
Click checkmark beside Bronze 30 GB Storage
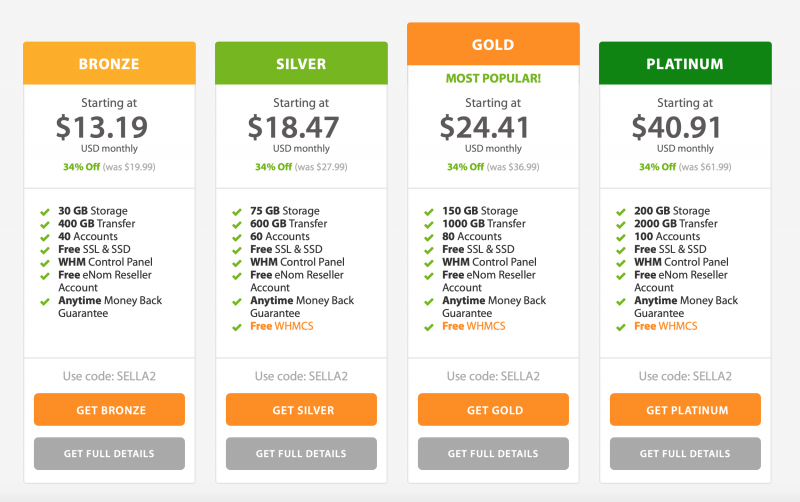point(45,212)
